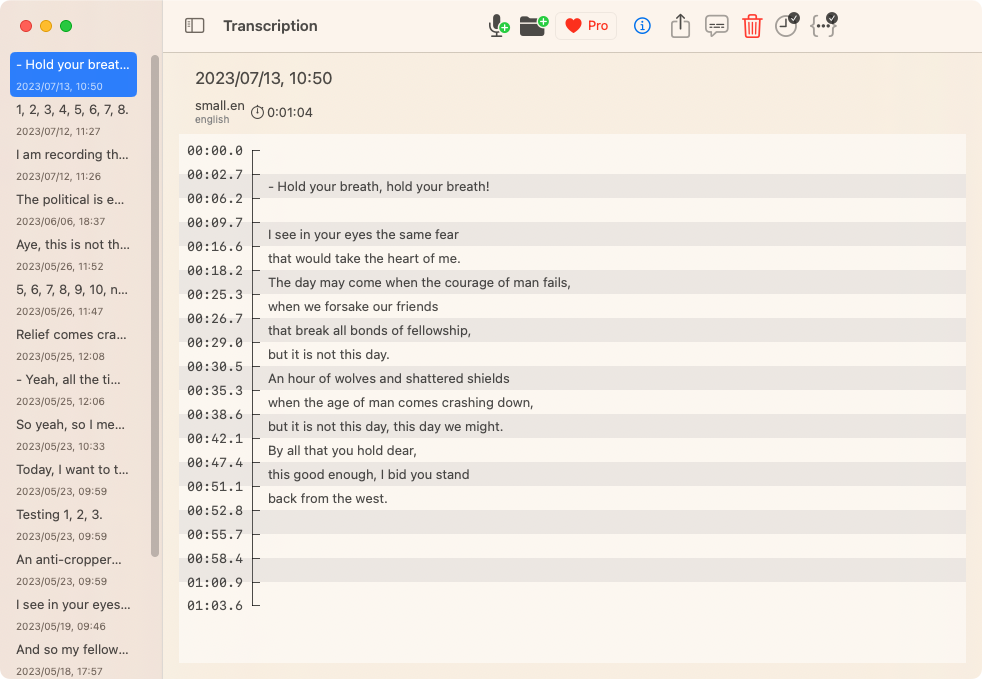Import audio file via folder plus icon
The width and height of the screenshot is (982, 679).
tap(534, 26)
